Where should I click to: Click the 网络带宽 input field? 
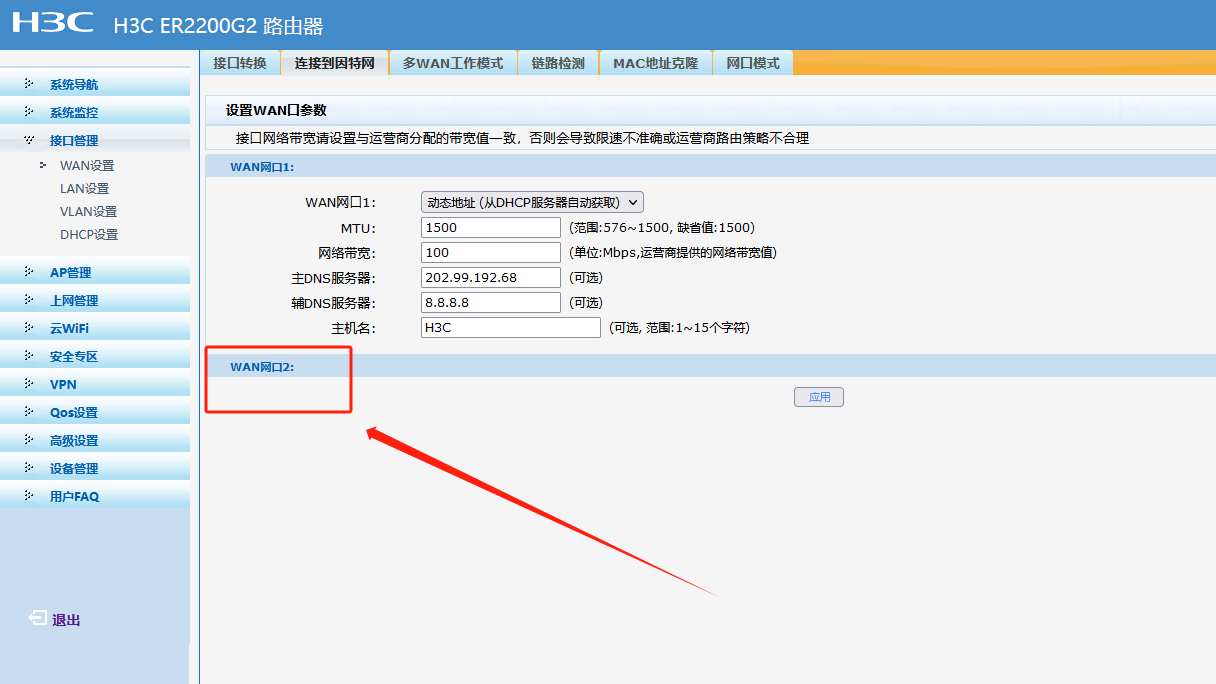tap(491, 252)
